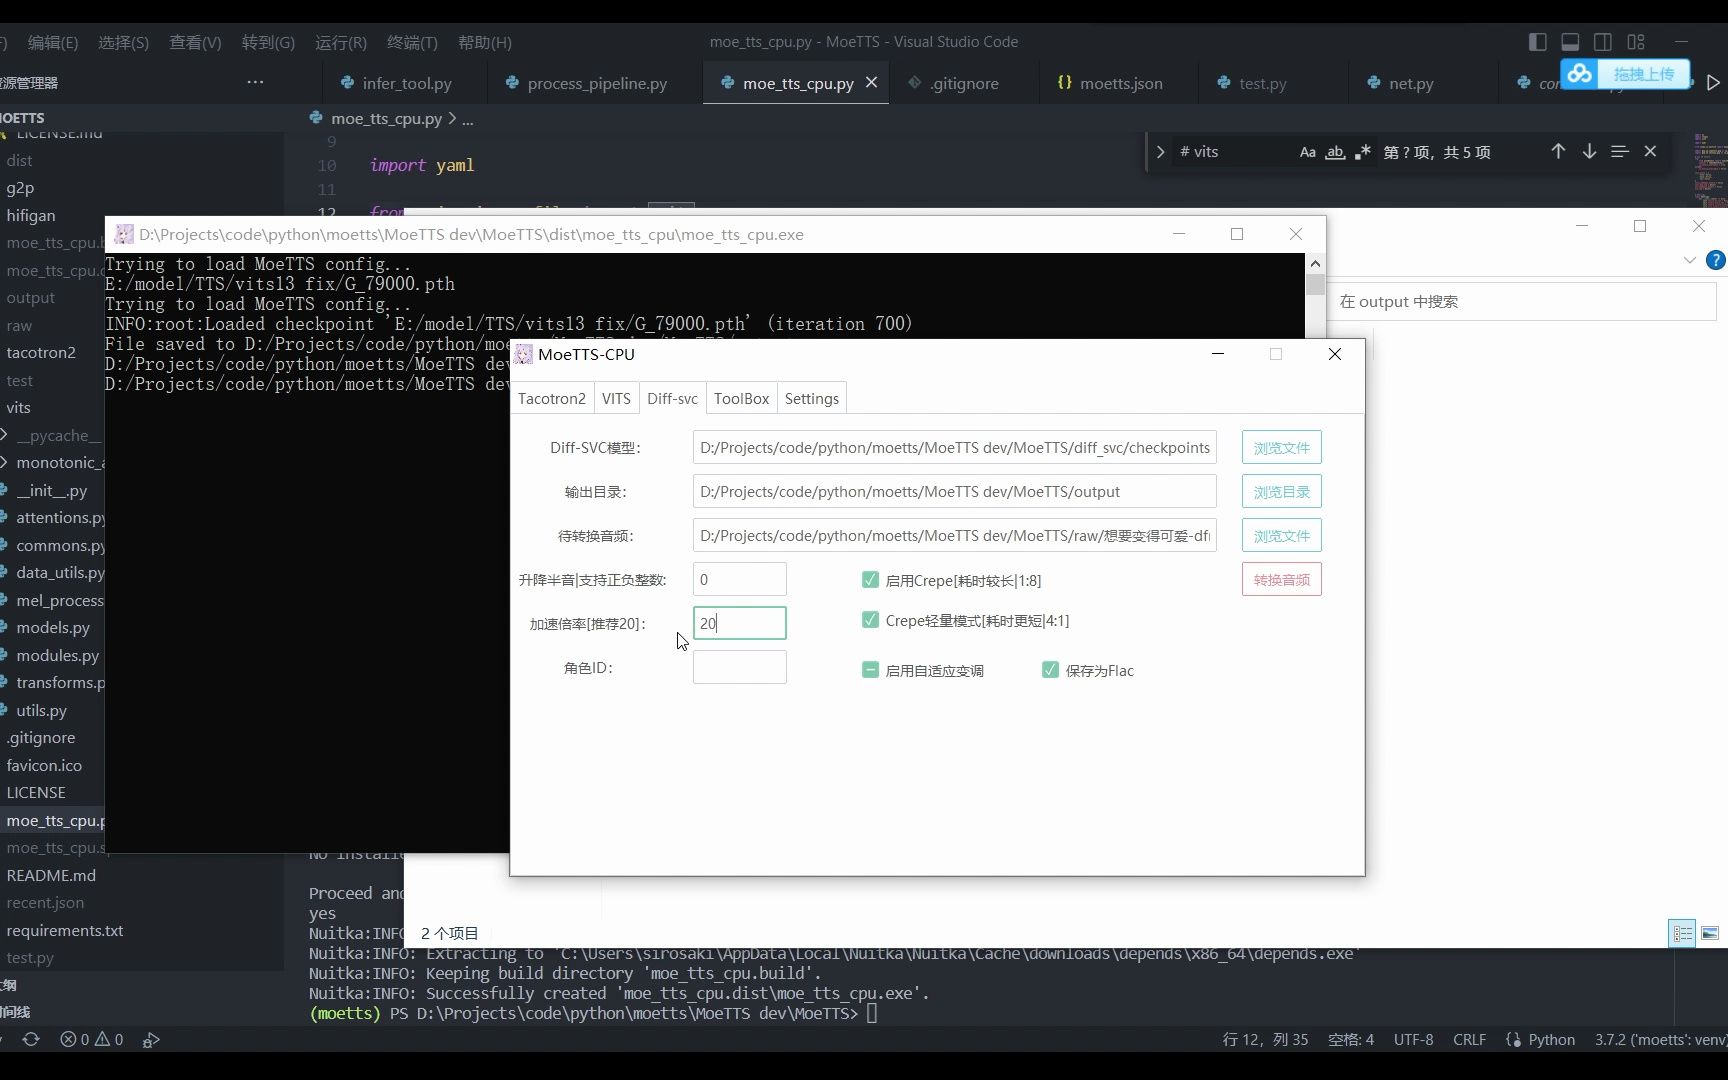1728x1080 pixels.
Task: Open the 选择(S) menu
Action: pyautogui.click(x=123, y=42)
